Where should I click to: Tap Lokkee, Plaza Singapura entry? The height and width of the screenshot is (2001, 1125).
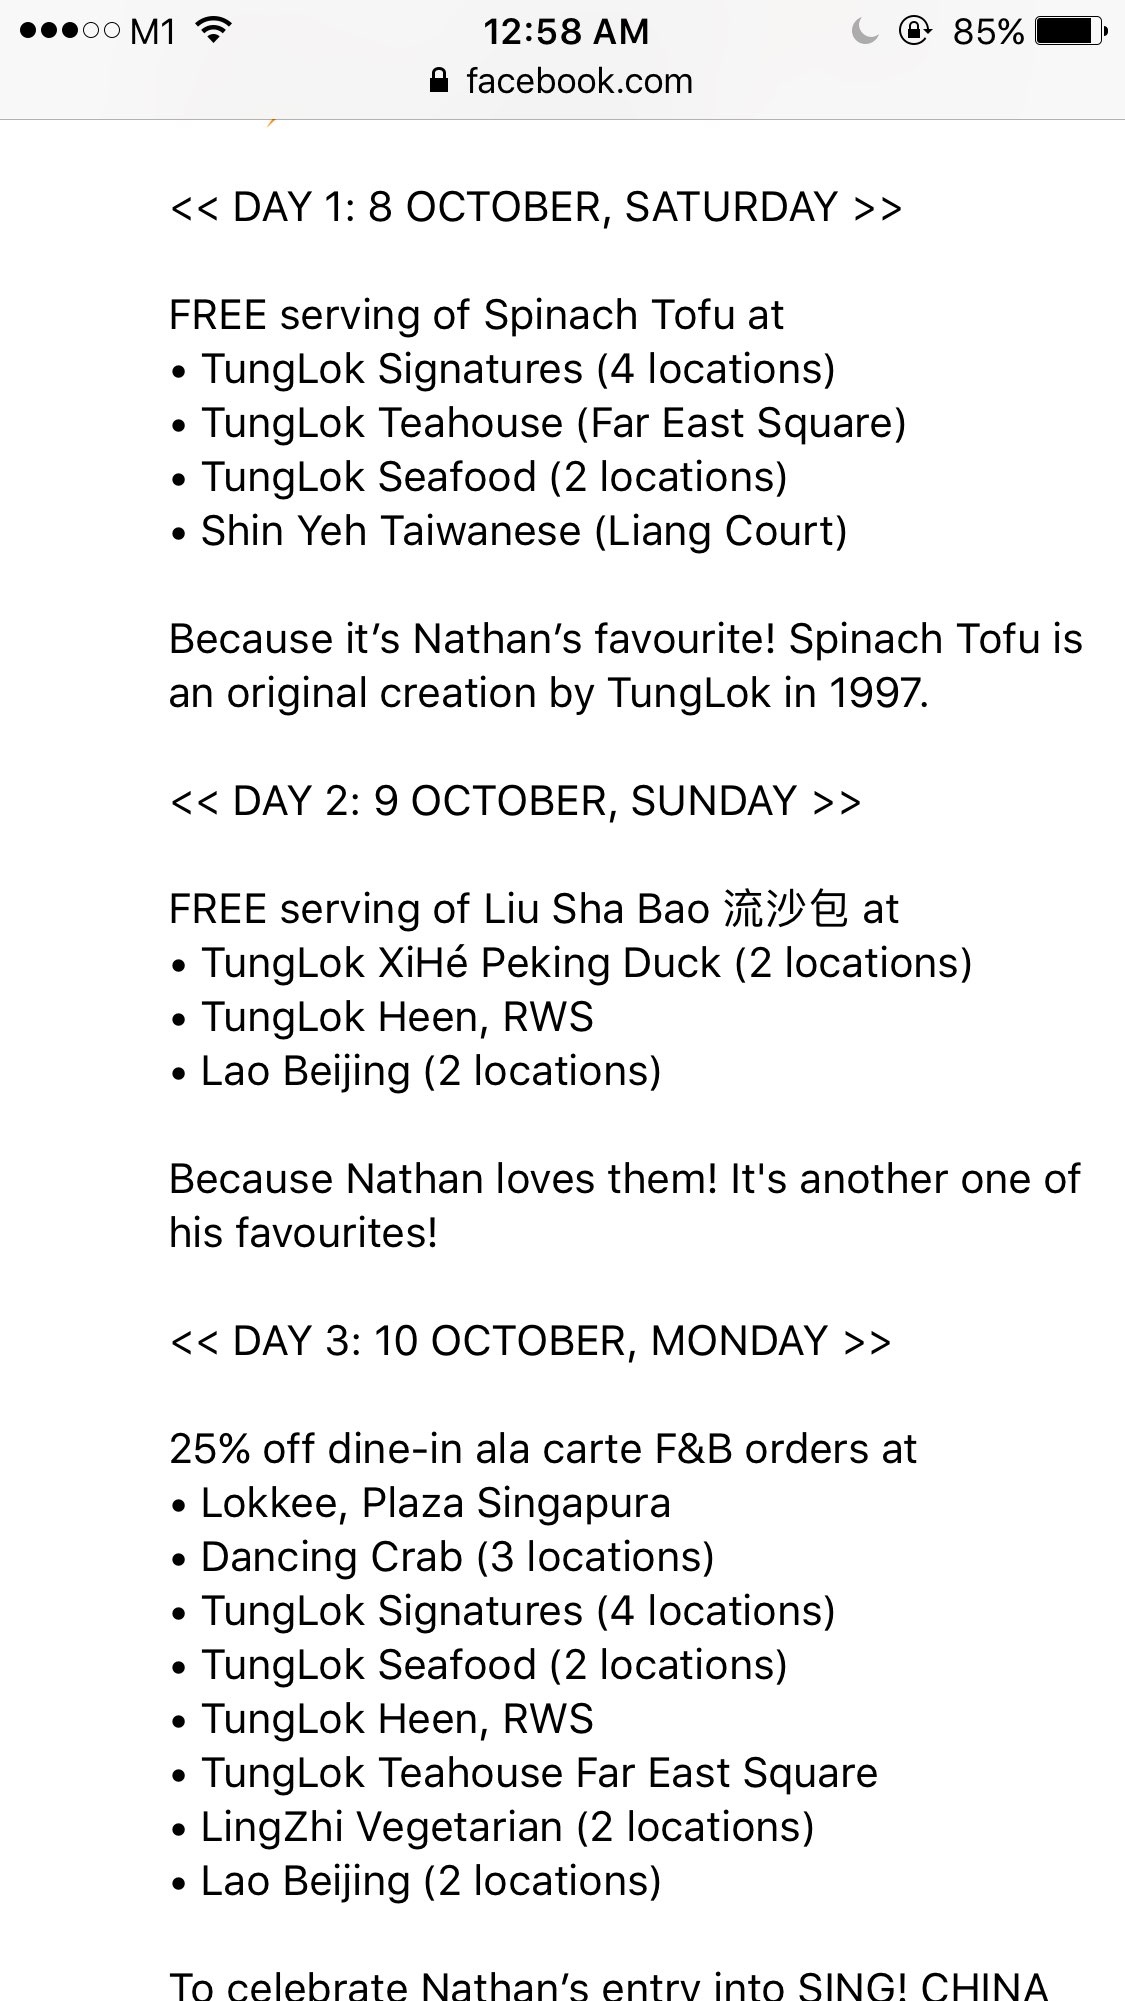(434, 1503)
